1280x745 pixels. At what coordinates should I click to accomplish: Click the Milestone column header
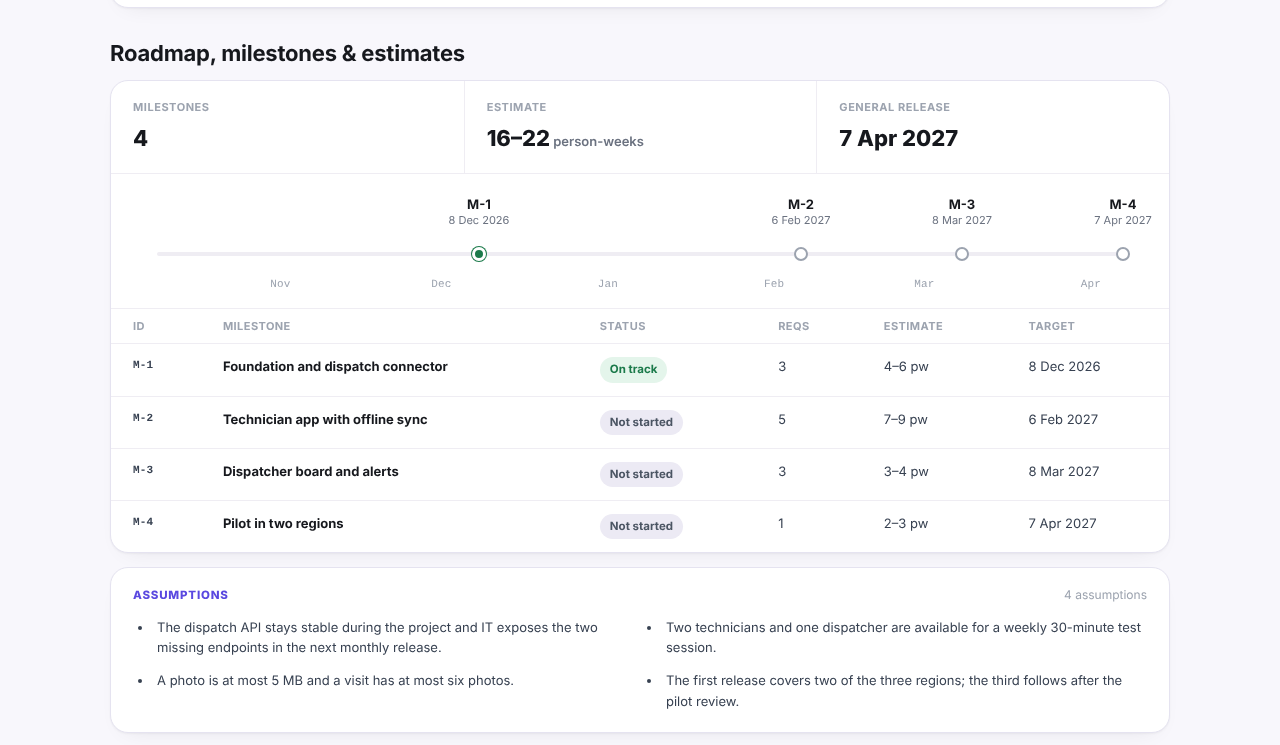[x=257, y=326]
